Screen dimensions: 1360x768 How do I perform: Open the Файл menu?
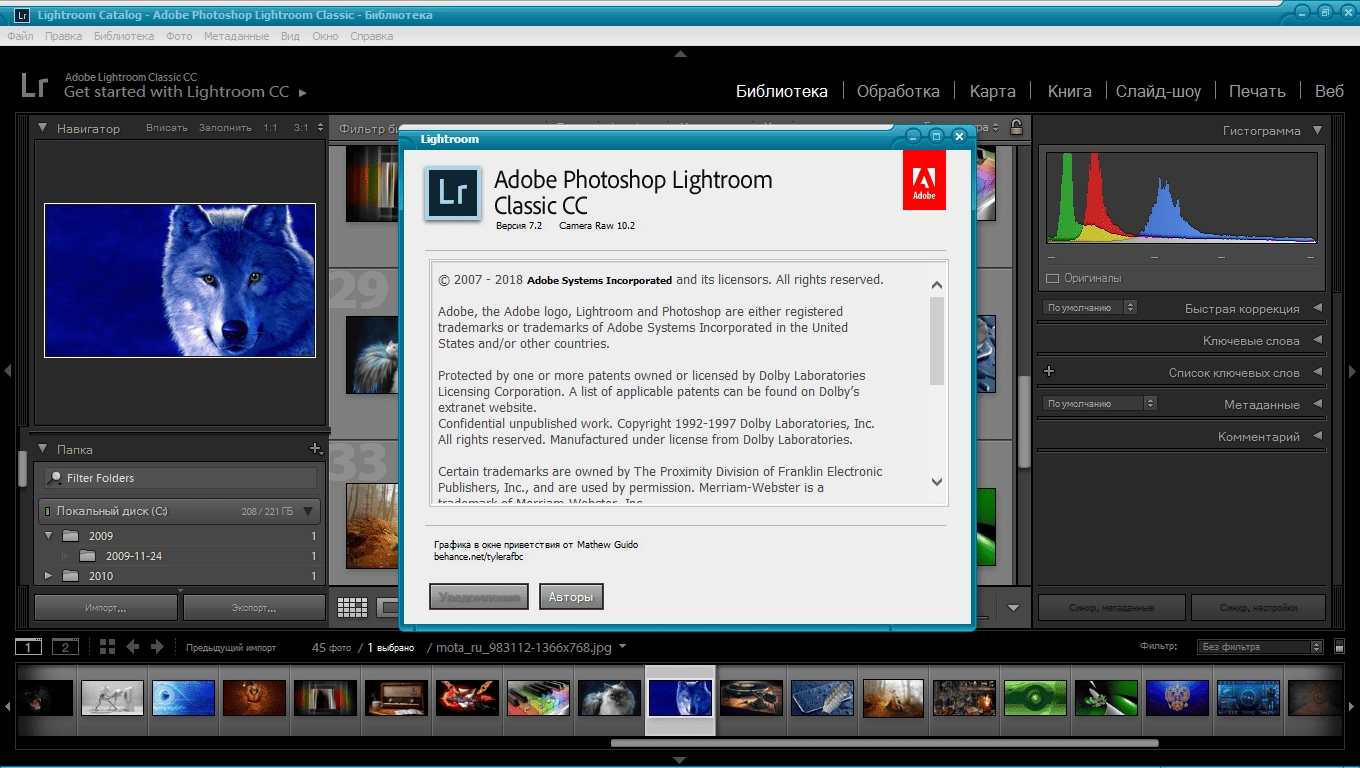pos(20,36)
